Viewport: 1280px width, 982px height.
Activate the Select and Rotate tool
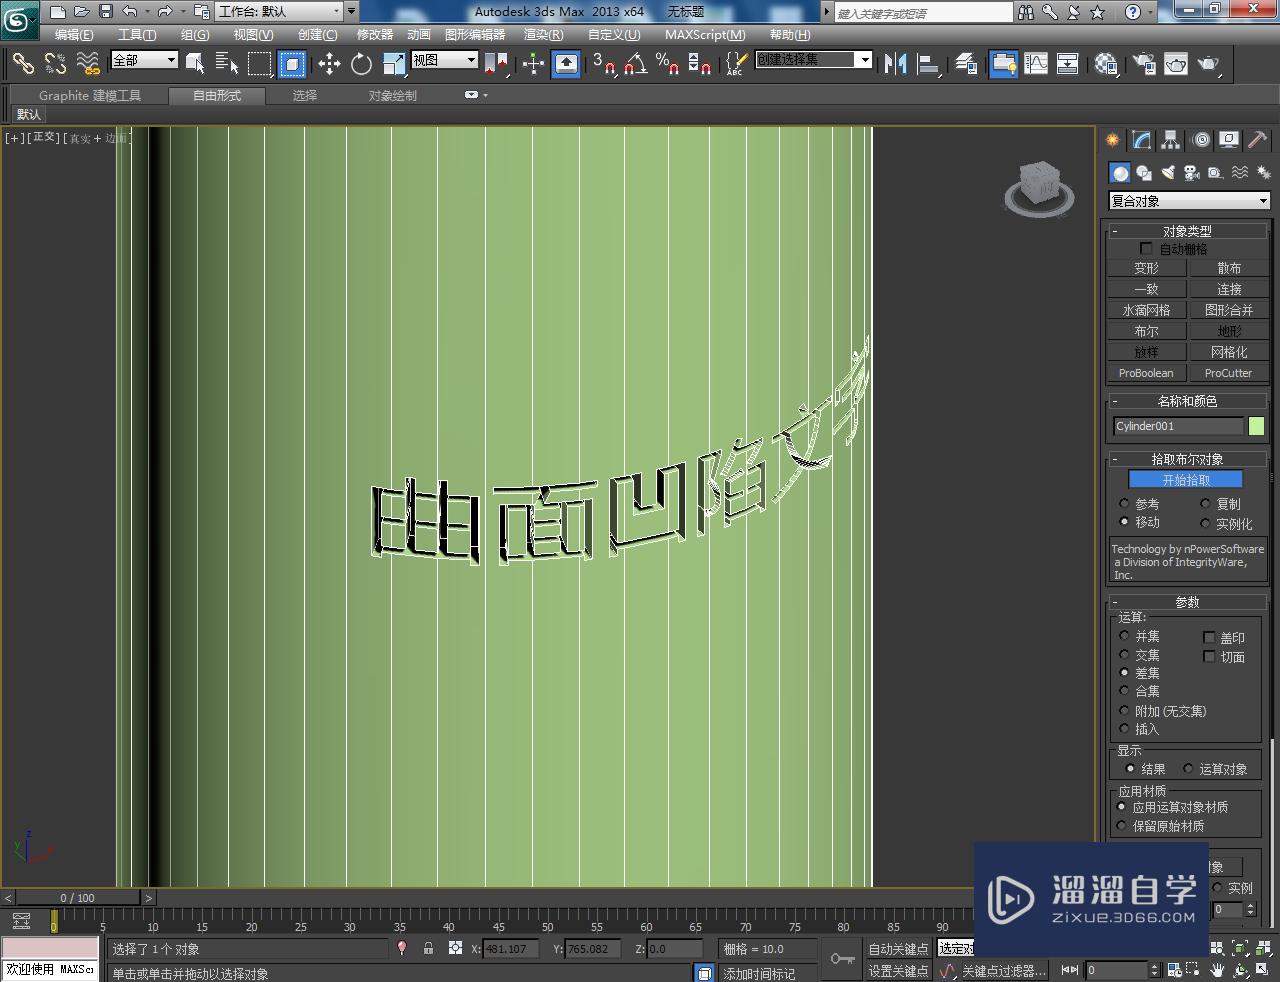coord(361,64)
